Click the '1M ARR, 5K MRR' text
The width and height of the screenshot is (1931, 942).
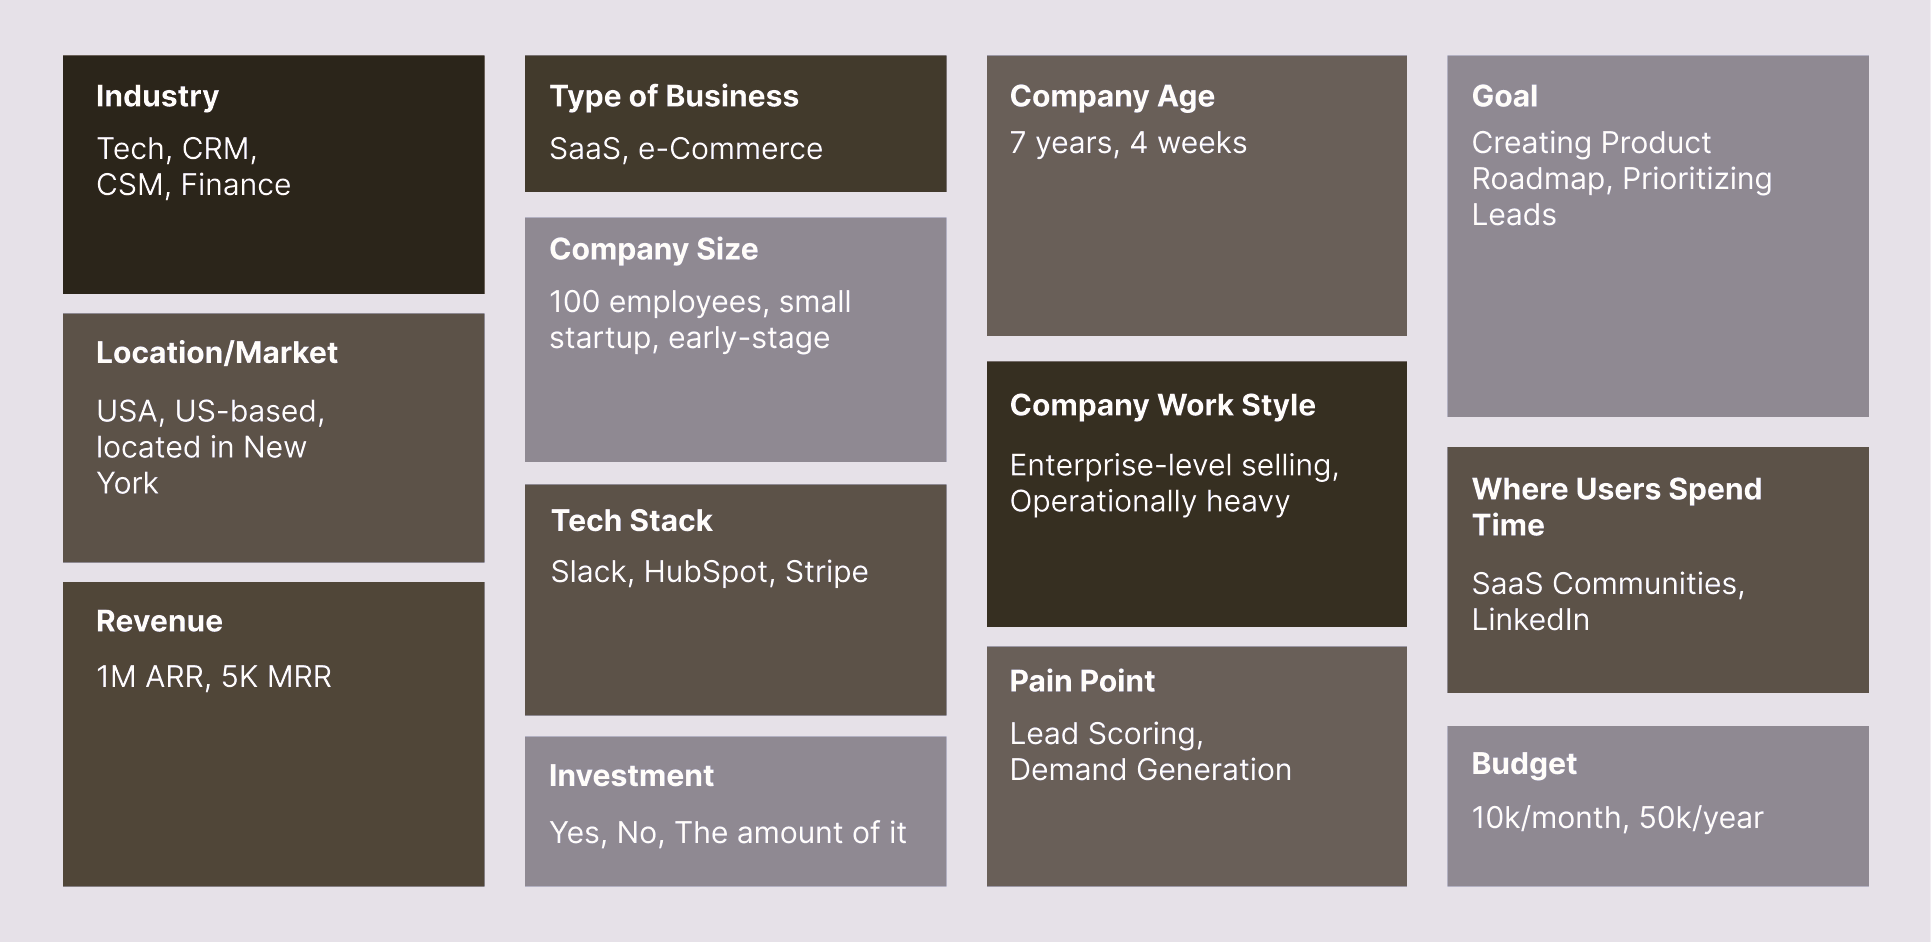(x=213, y=677)
